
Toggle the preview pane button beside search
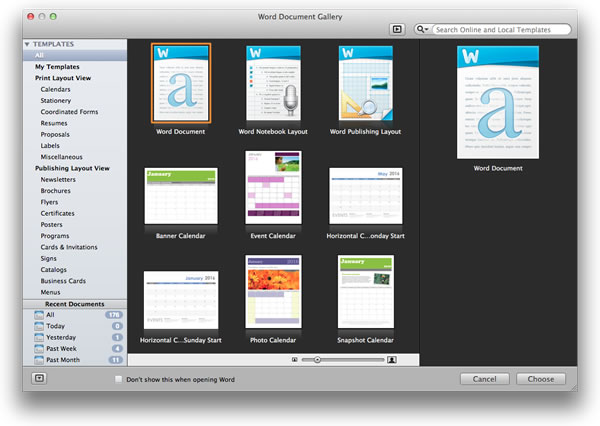(x=397, y=29)
